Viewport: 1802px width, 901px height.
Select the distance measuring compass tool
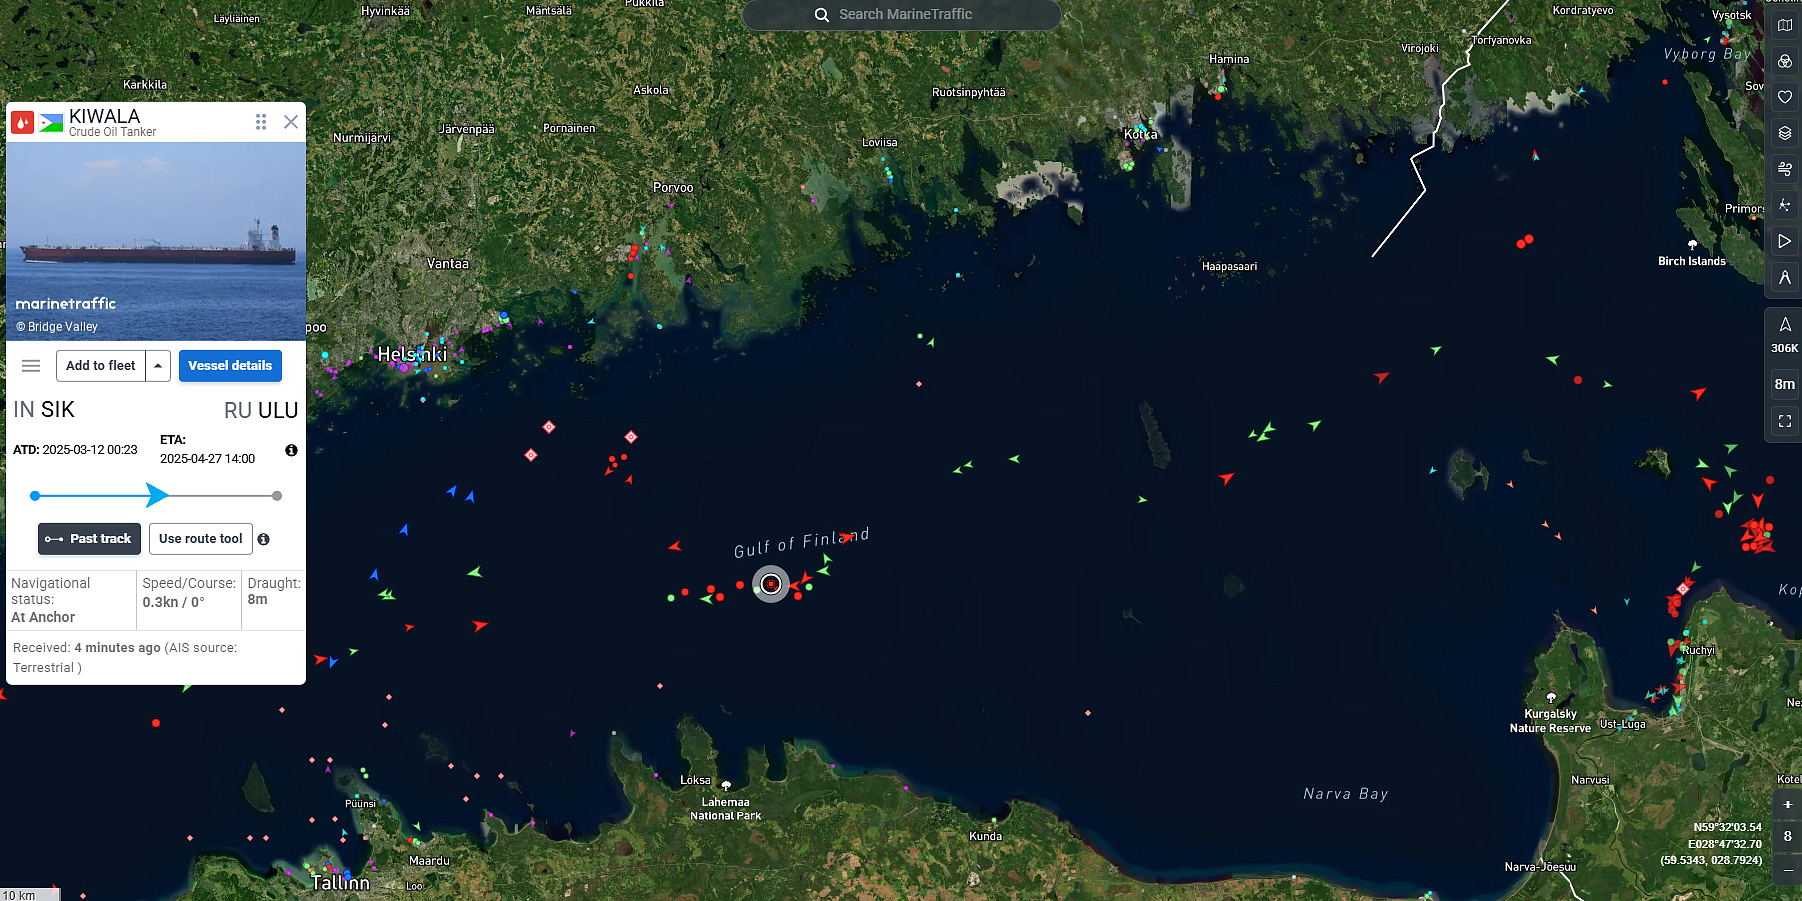pyautogui.click(x=1785, y=277)
